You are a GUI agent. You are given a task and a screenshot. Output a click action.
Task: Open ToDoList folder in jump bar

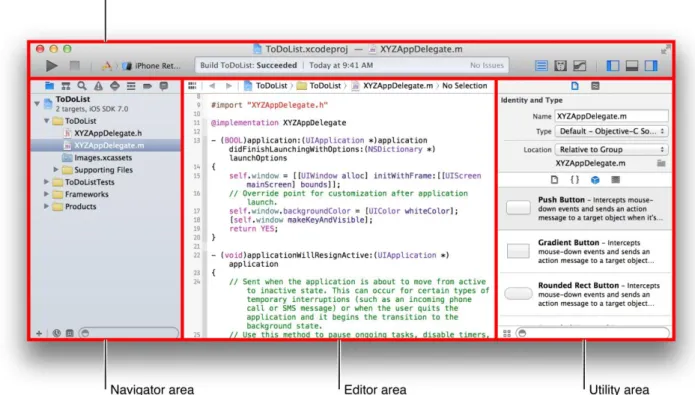(319, 86)
